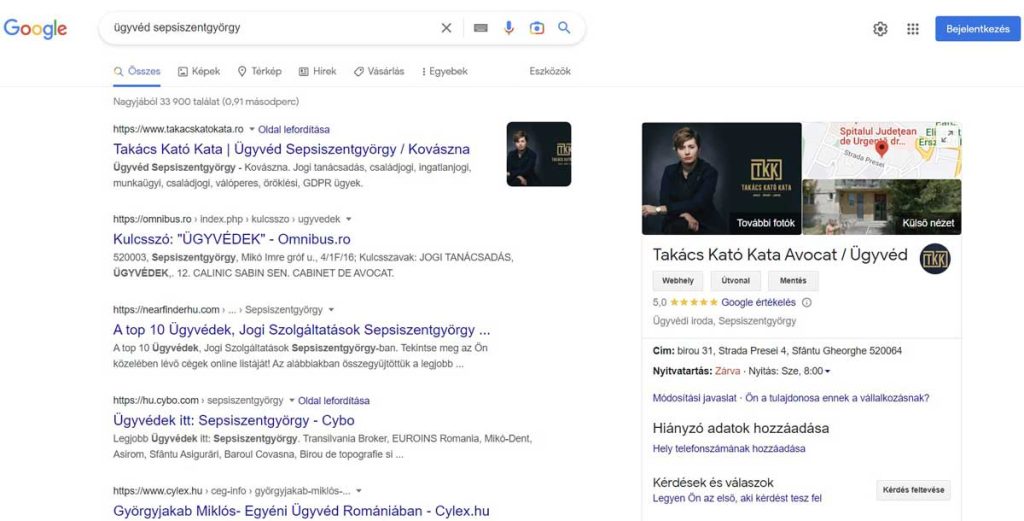This screenshot has width=1024, height=521.
Task: Start voice search with the microphone icon
Action: (x=509, y=28)
